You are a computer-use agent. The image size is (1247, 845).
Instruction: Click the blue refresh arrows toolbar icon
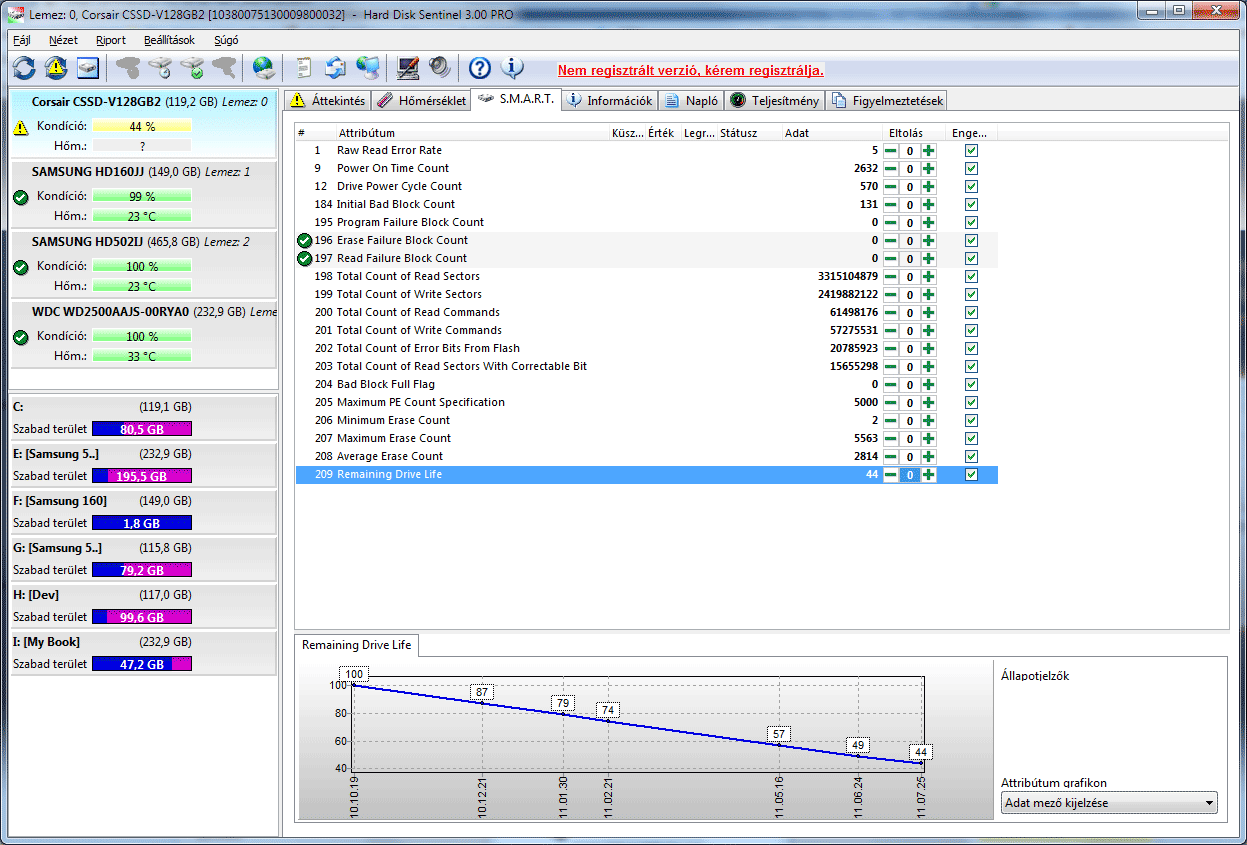tap(24, 68)
